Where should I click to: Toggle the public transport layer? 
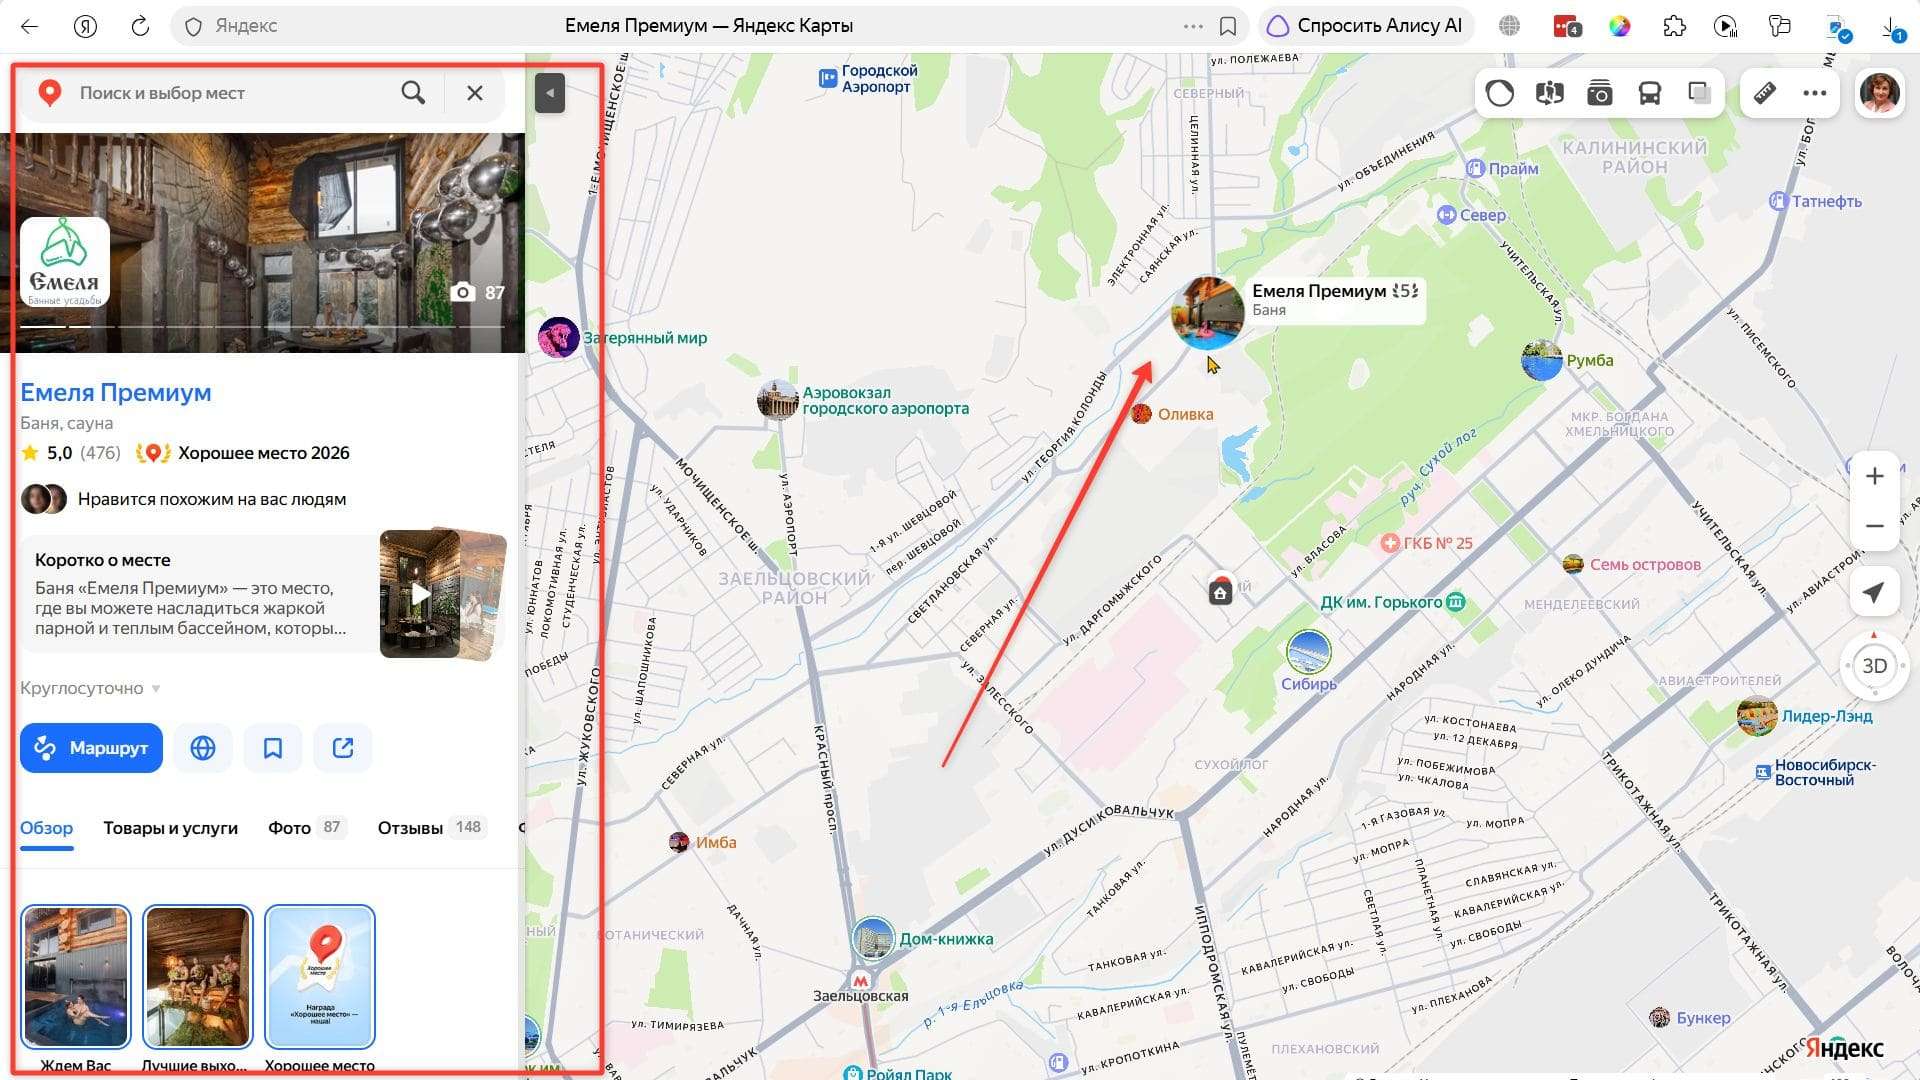point(1649,94)
